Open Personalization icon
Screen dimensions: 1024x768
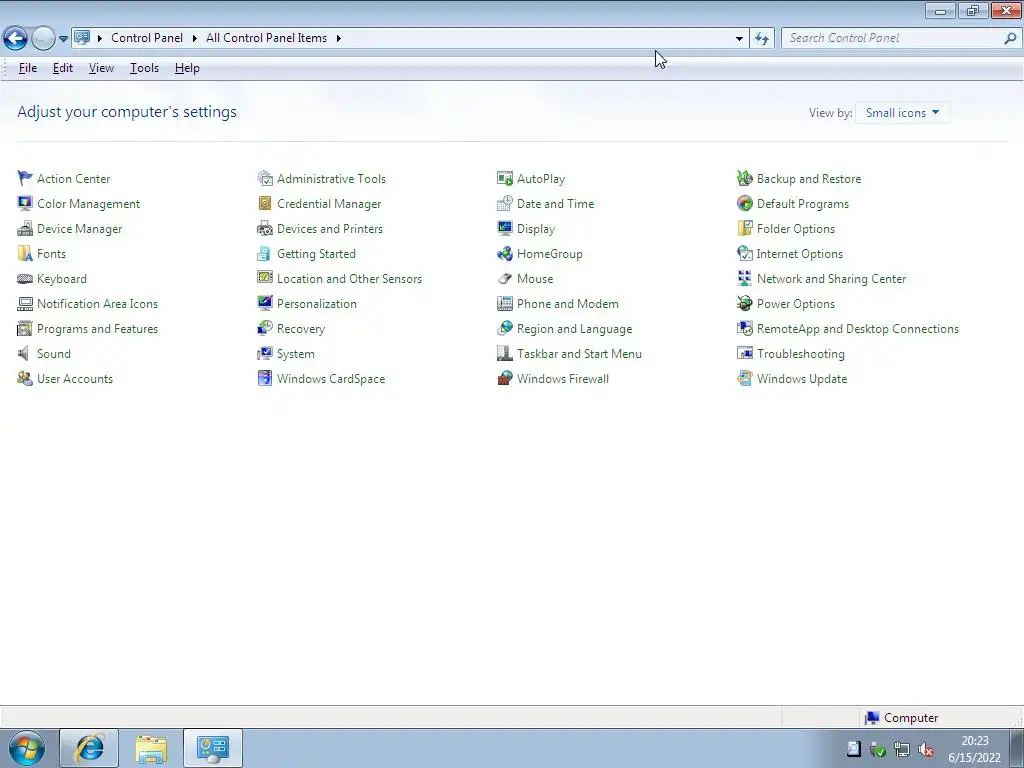(264, 304)
